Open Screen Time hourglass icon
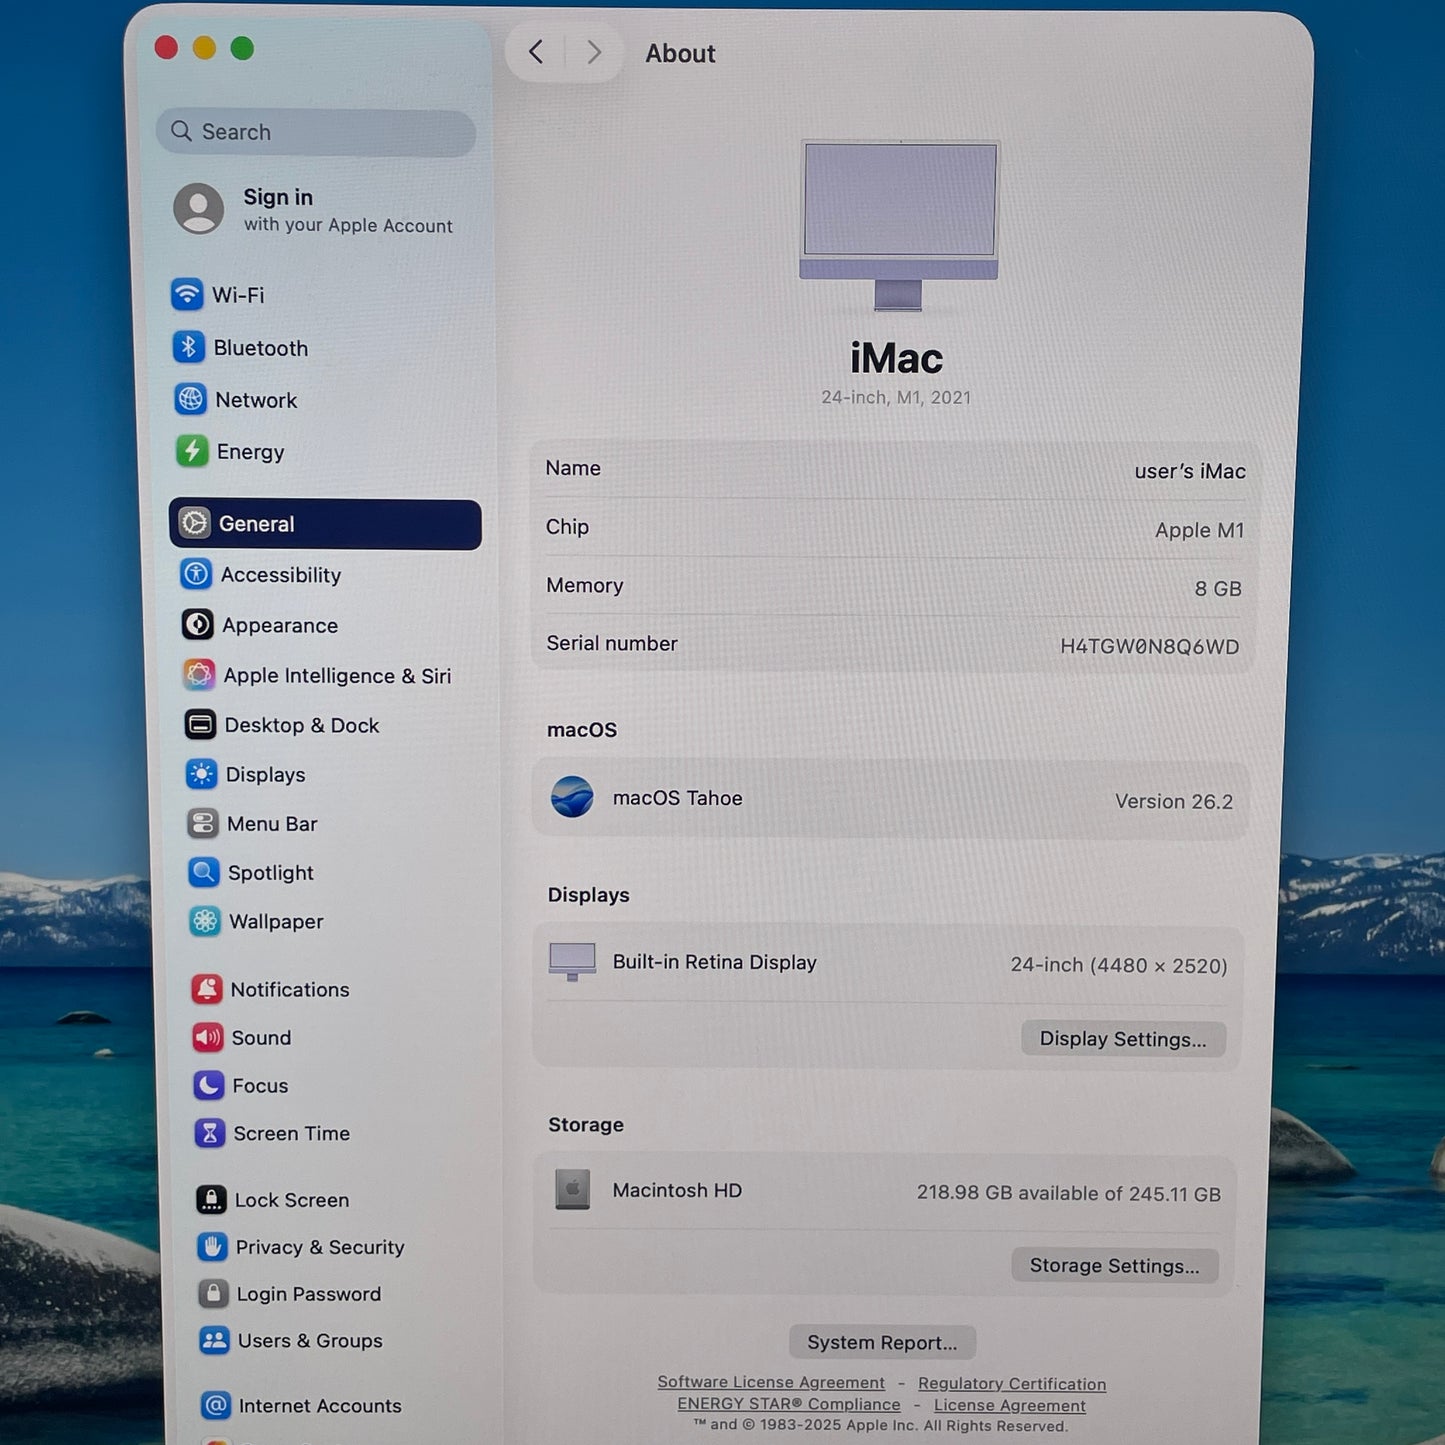The image size is (1445, 1445). 210,1133
